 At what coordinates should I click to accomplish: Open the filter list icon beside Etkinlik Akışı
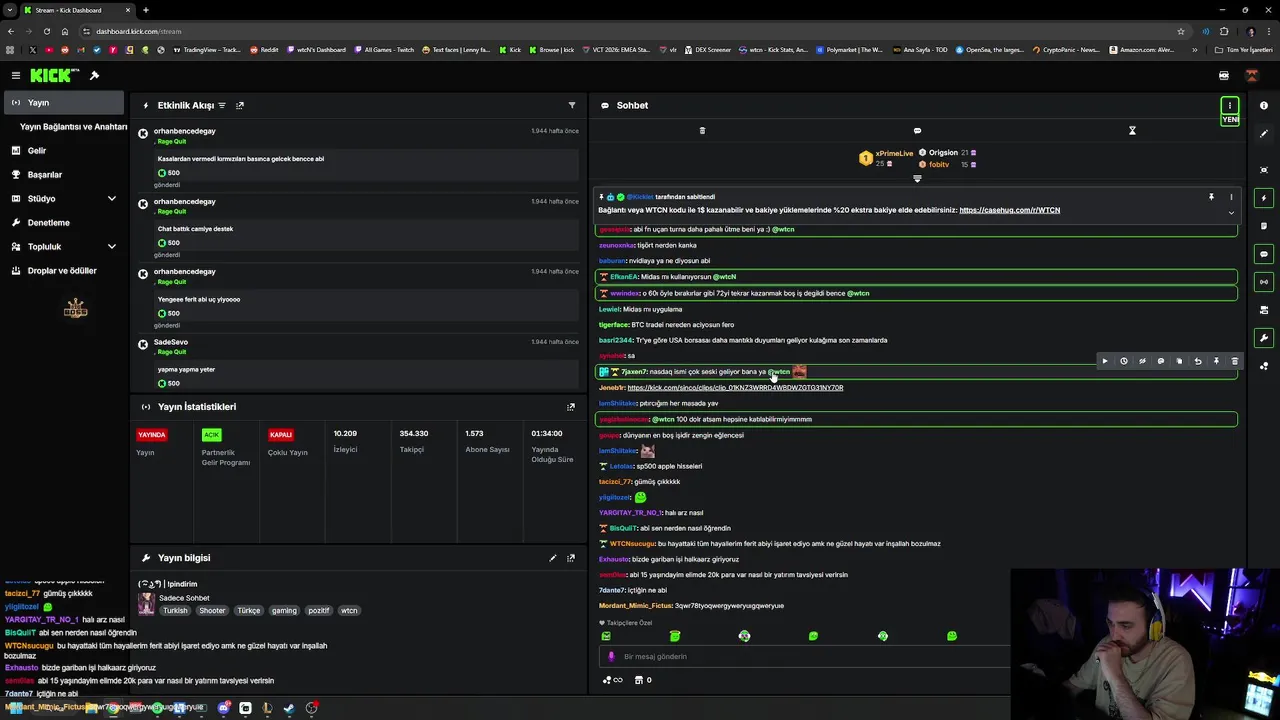222,105
